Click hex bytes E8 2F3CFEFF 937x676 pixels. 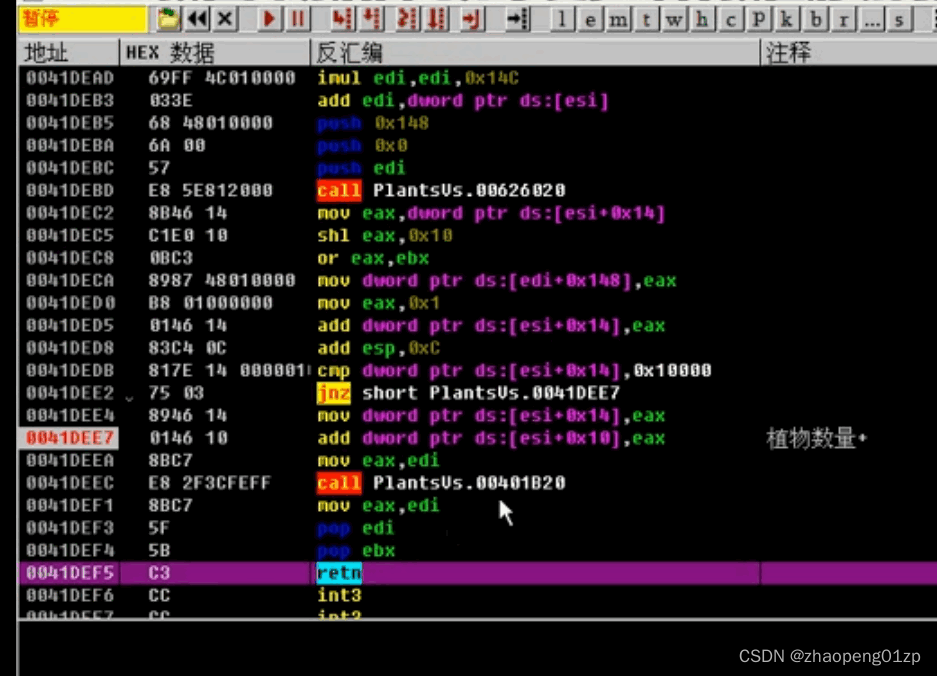(x=210, y=483)
